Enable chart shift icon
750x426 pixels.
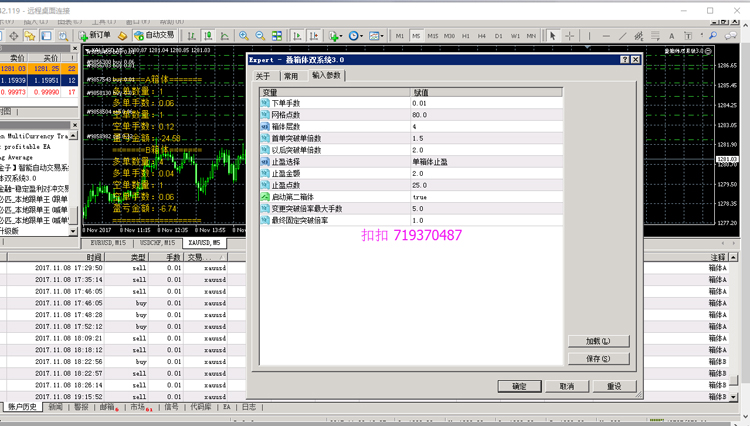pos(314,36)
